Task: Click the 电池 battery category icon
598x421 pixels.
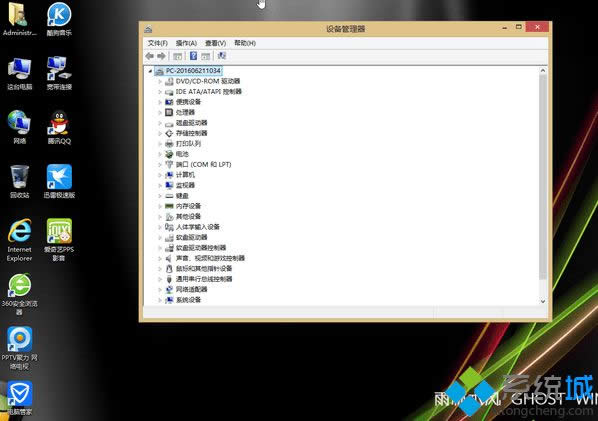Action: [169, 154]
